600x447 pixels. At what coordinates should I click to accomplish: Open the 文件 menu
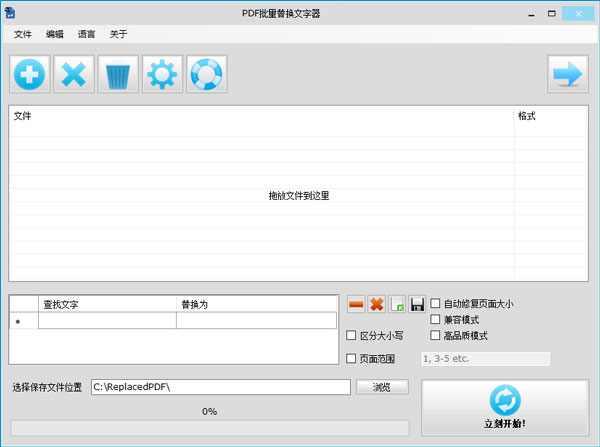point(23,34)
